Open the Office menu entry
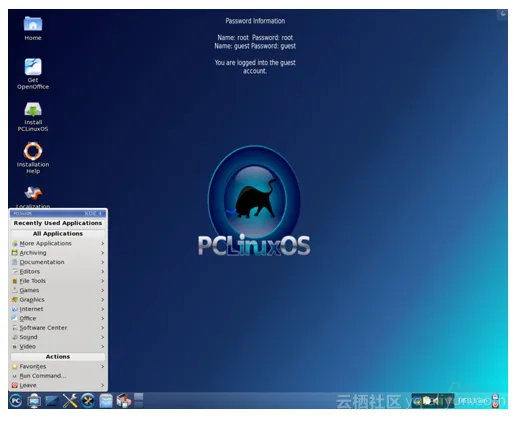The height and width of the screenshot is (421, 517). (58, 318)
